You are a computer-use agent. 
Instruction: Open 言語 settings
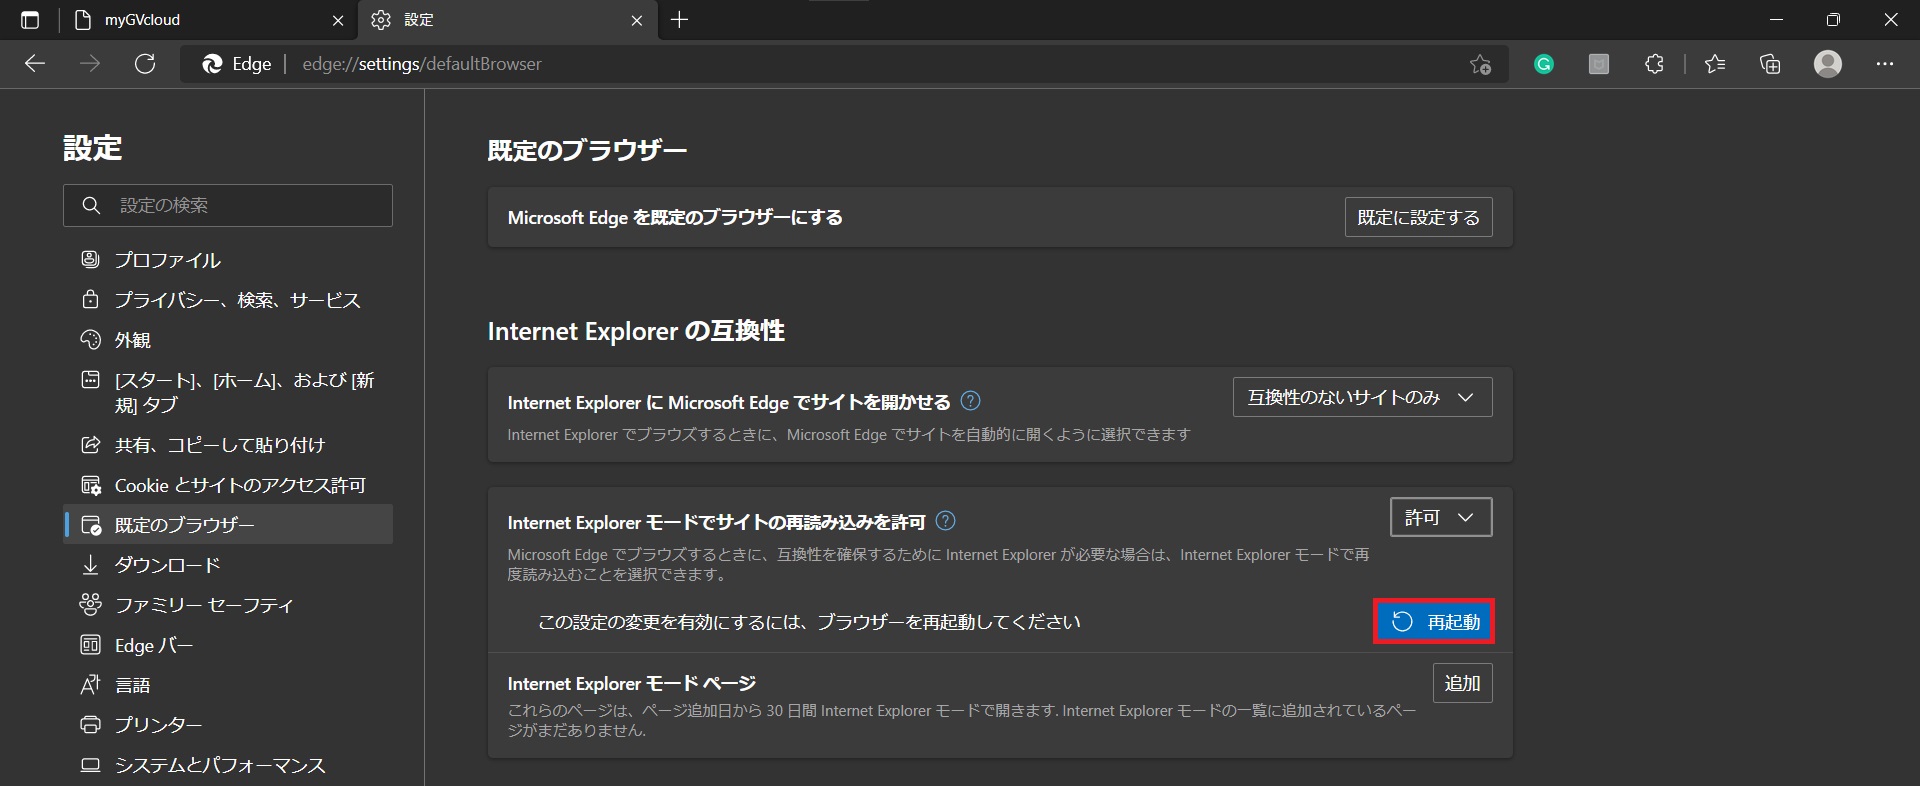(228, 685)
